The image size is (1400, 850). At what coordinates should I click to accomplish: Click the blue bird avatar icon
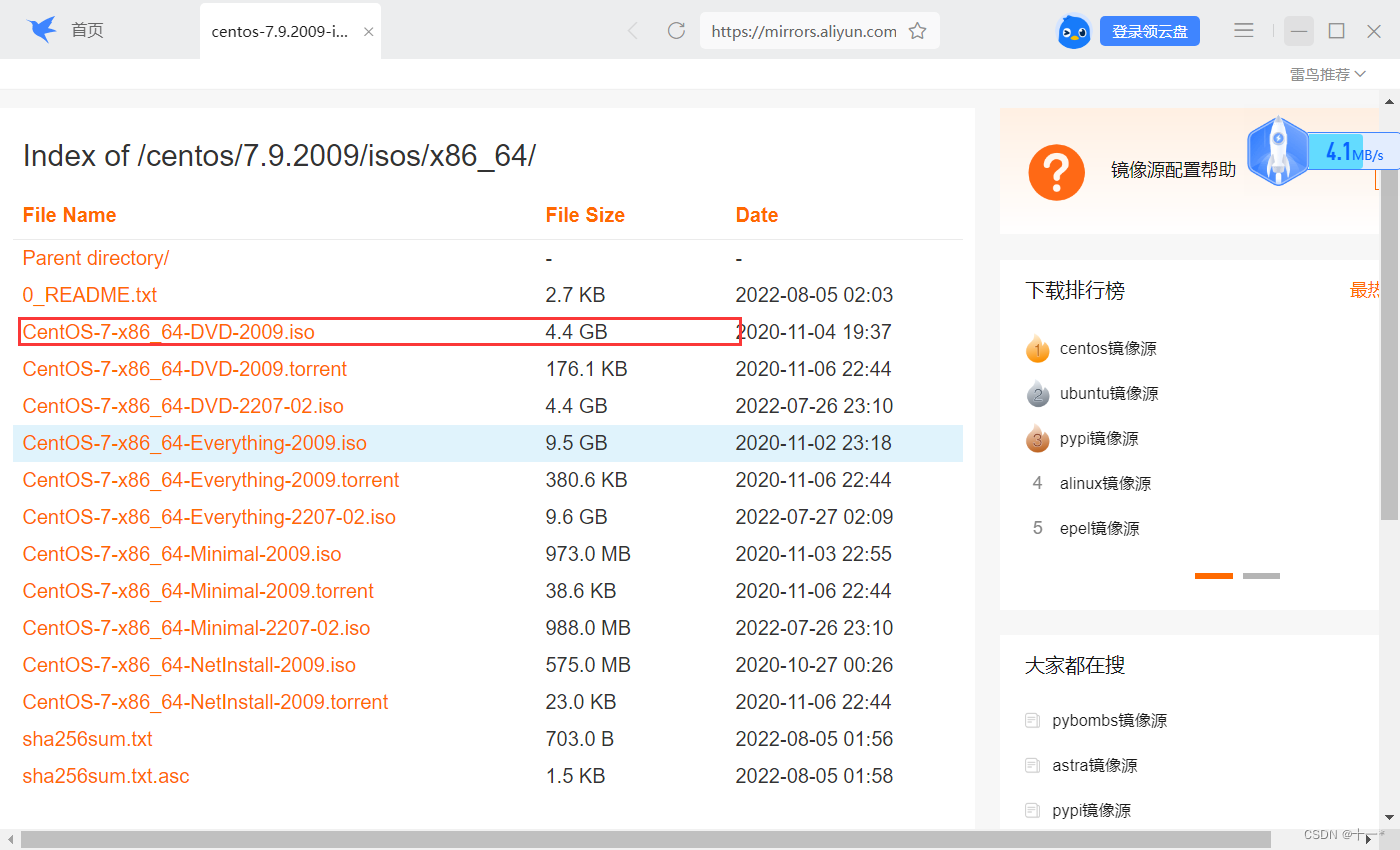coord(1074,31)
